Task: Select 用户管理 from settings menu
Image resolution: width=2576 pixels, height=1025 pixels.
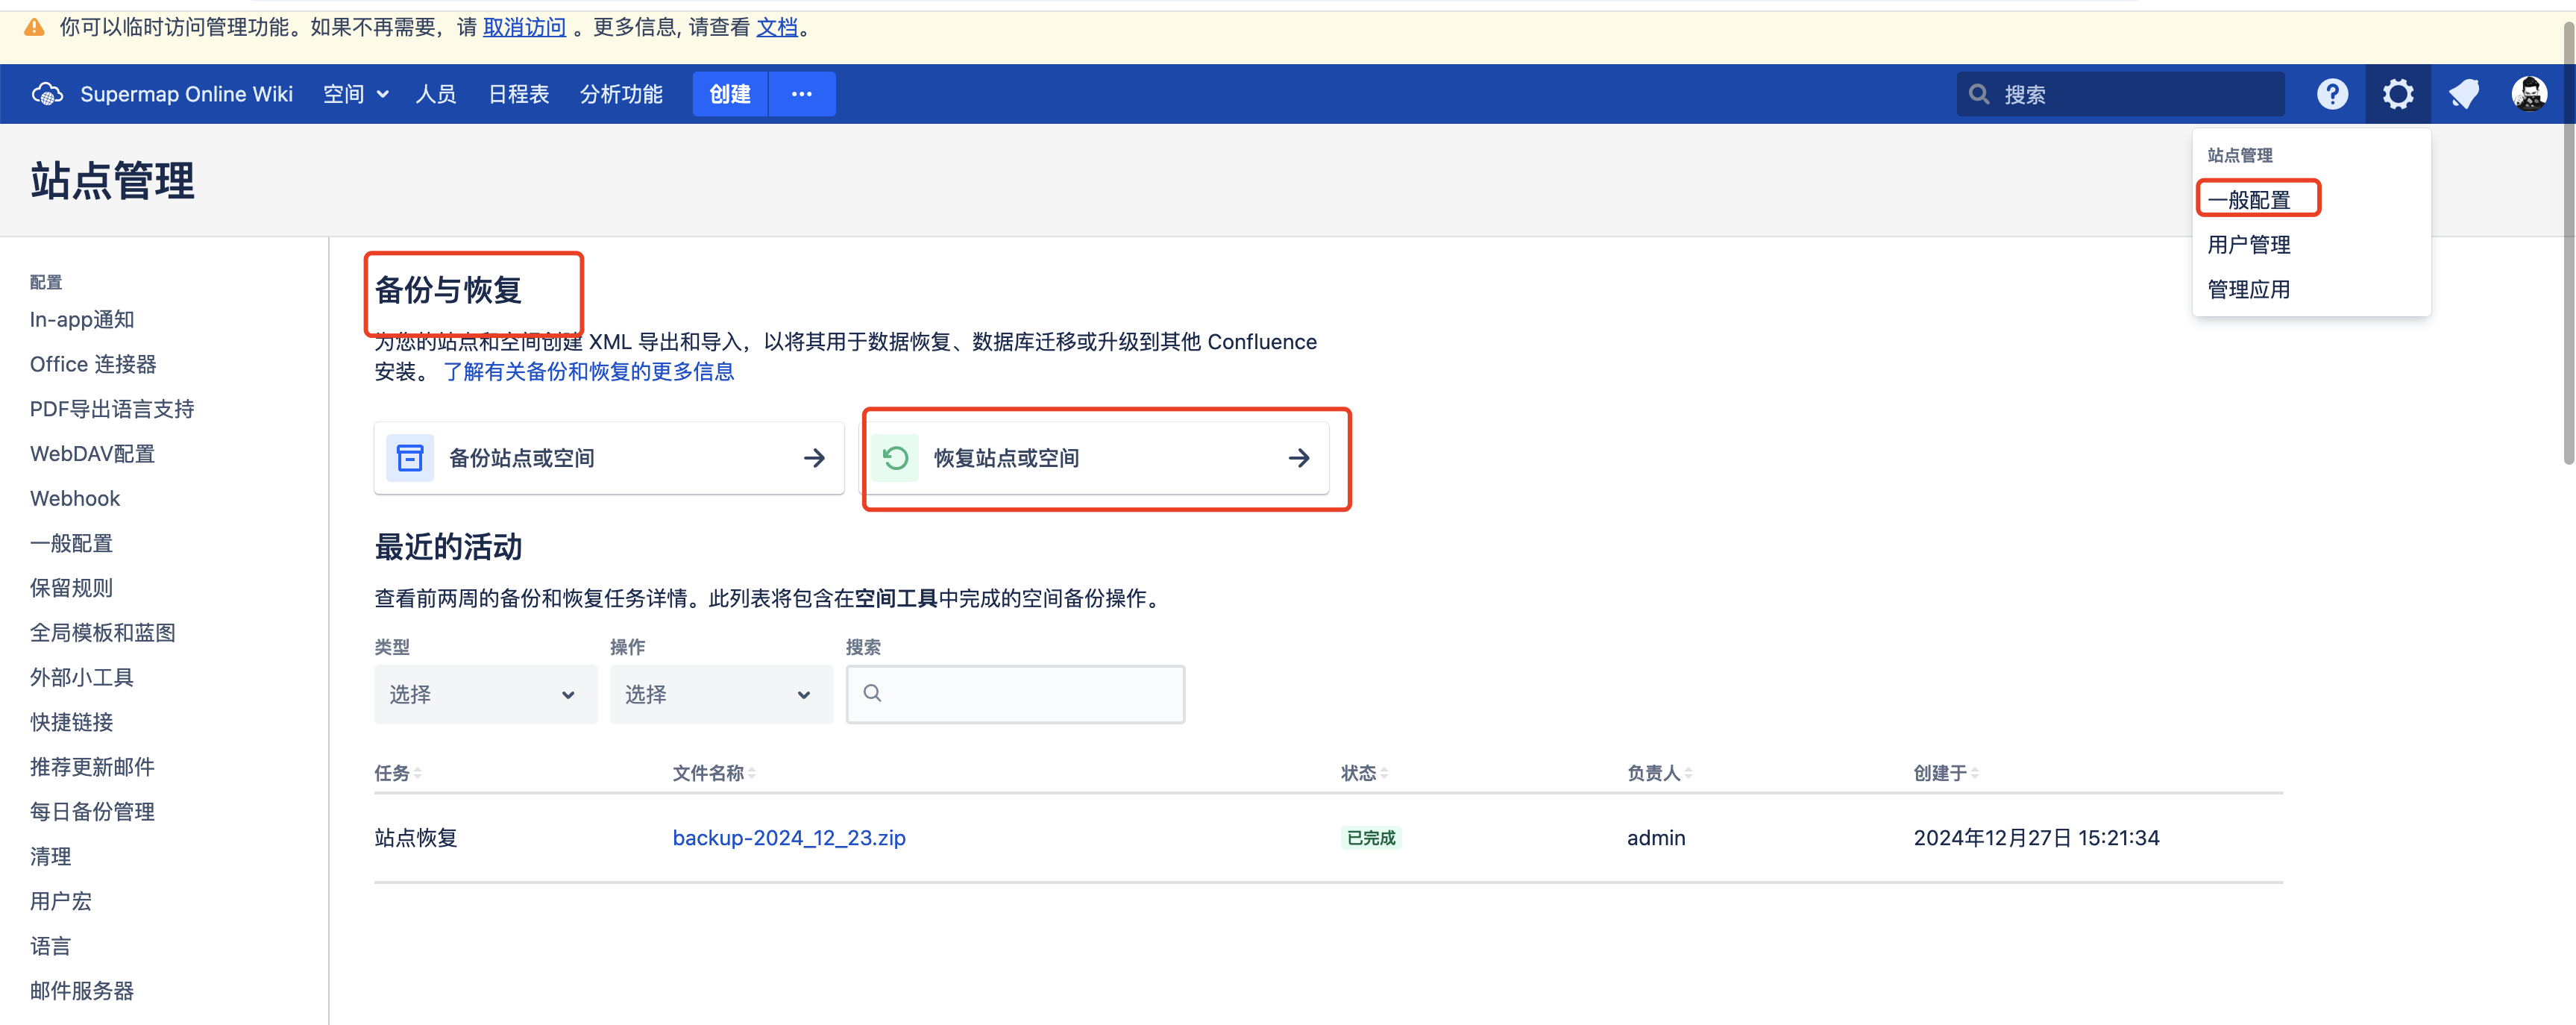Action: pyautogui.click(x=2248, y=245)
